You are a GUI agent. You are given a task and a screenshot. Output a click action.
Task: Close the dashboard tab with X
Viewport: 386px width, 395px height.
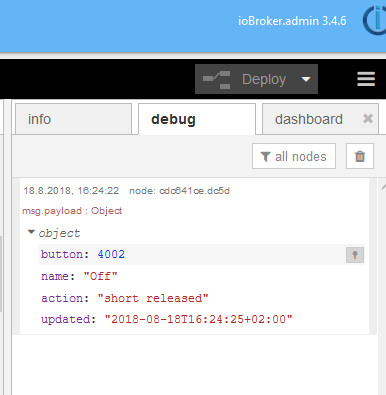click(x=368, y=119)
